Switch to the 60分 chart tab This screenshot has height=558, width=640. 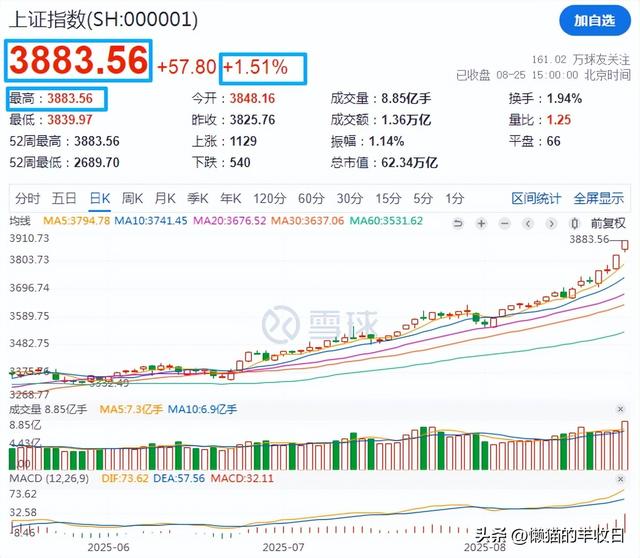pos(311,199)
